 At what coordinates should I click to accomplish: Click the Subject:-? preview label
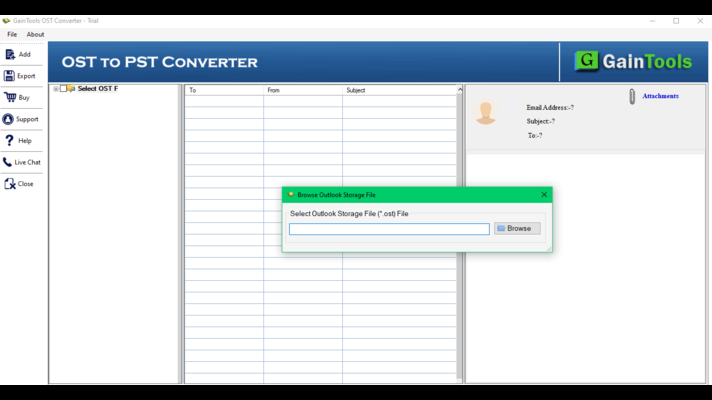[540, 121]
